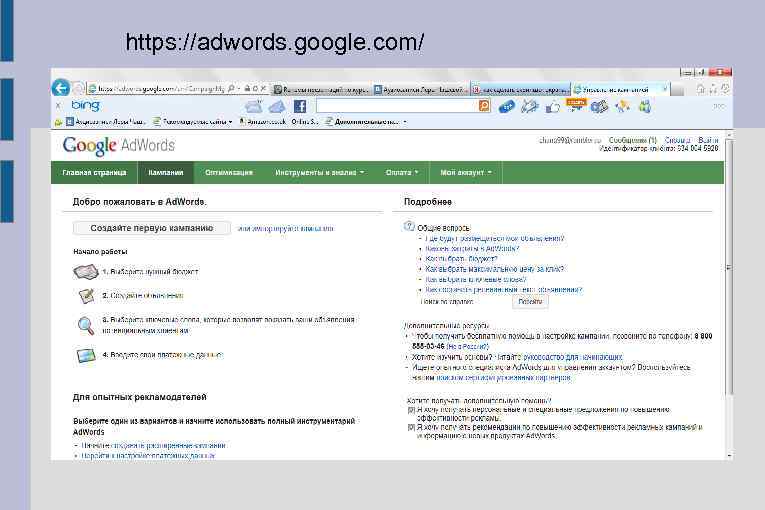Switch to the Управление кампанией browser tab
This screenshot has width=765, height=510.
coord(620,89)
